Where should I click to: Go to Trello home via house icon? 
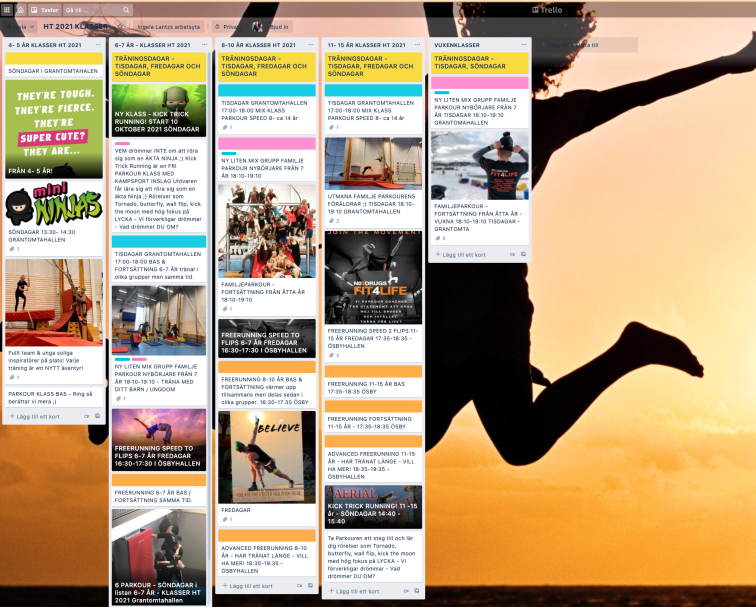coord(20,10)
